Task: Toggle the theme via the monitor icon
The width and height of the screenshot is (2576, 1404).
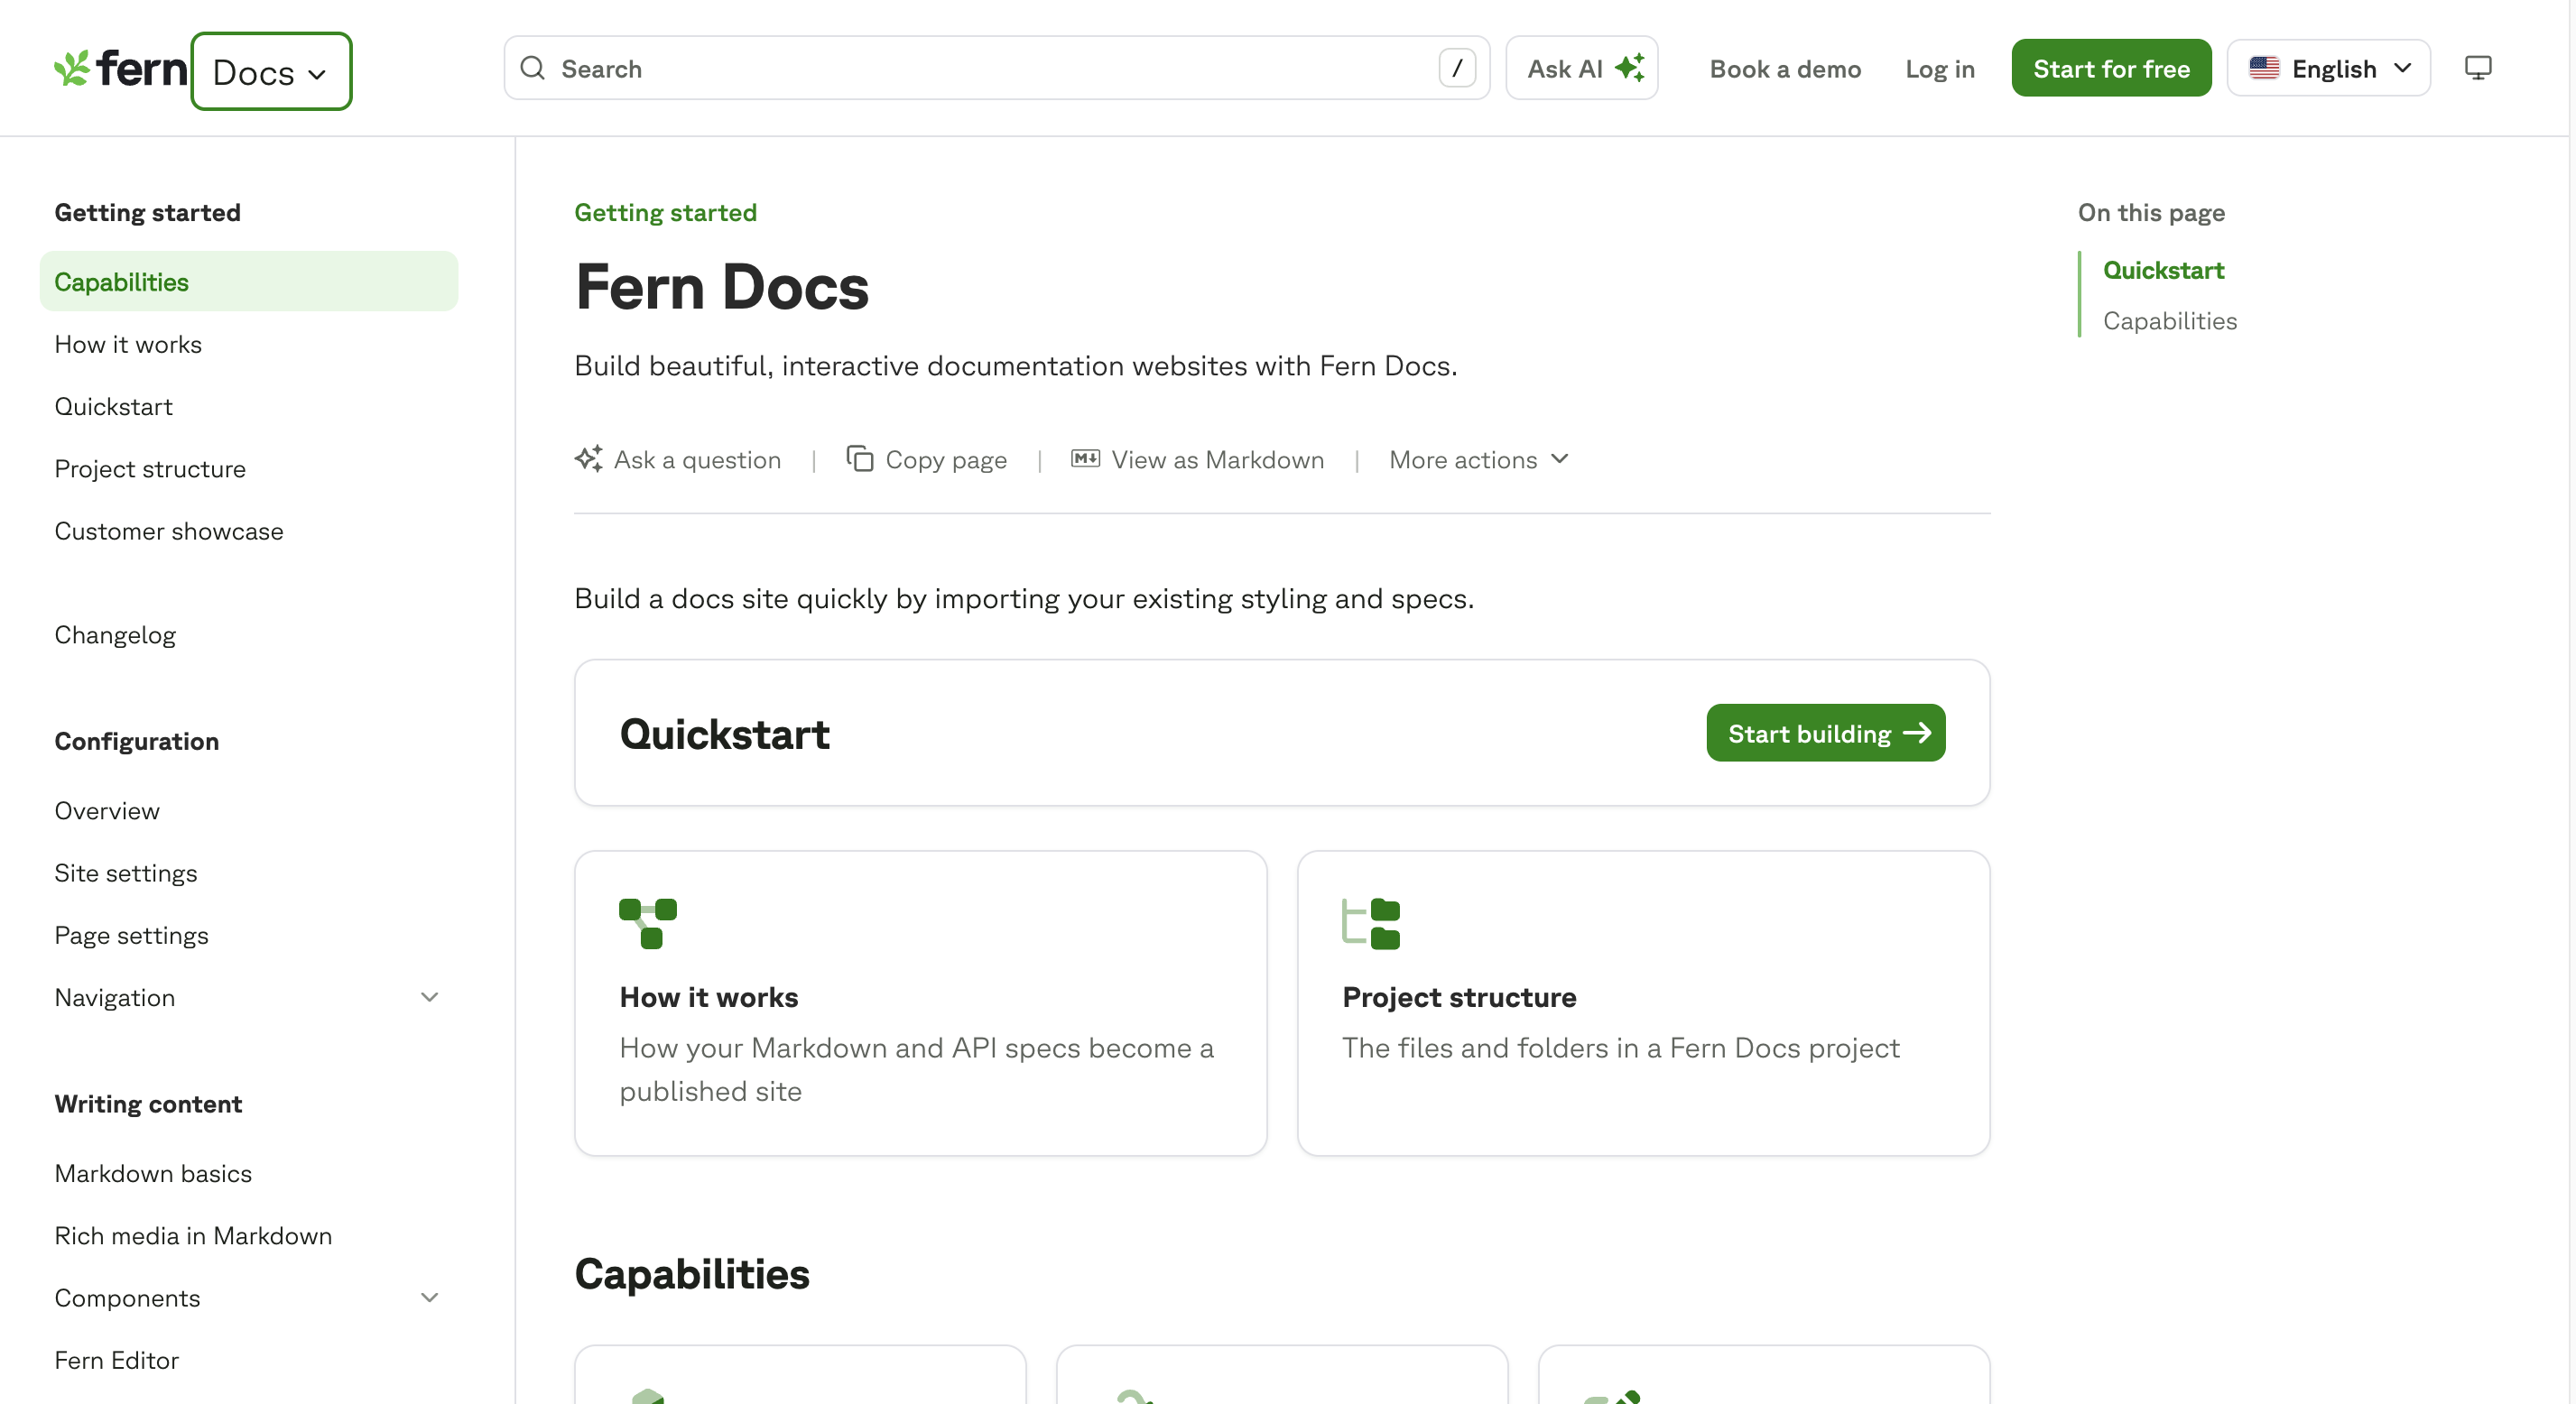Action: click(x=2477, y=68)
